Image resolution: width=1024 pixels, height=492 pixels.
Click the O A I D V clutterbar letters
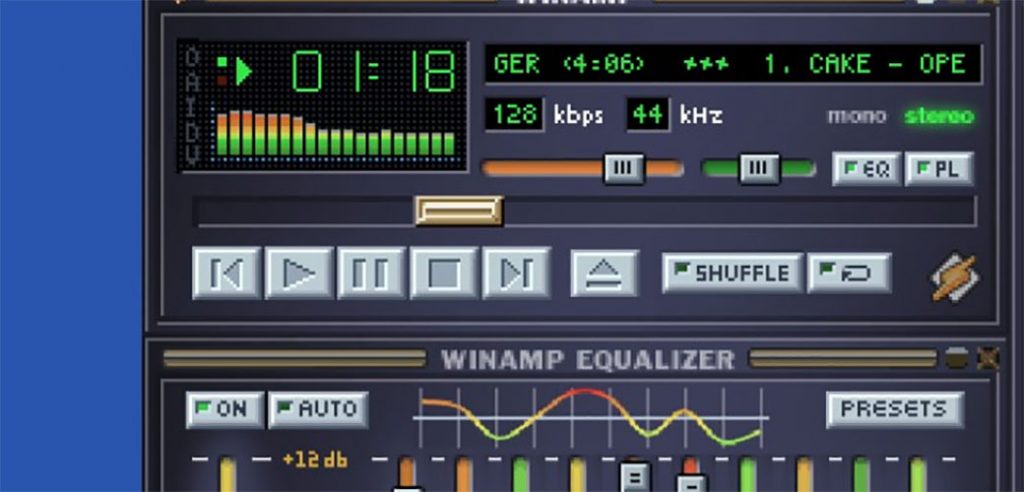tap(191, 106)
